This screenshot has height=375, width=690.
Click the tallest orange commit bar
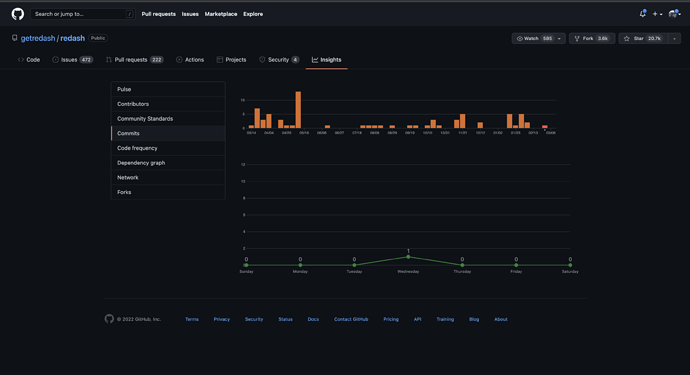coord(298,110)
